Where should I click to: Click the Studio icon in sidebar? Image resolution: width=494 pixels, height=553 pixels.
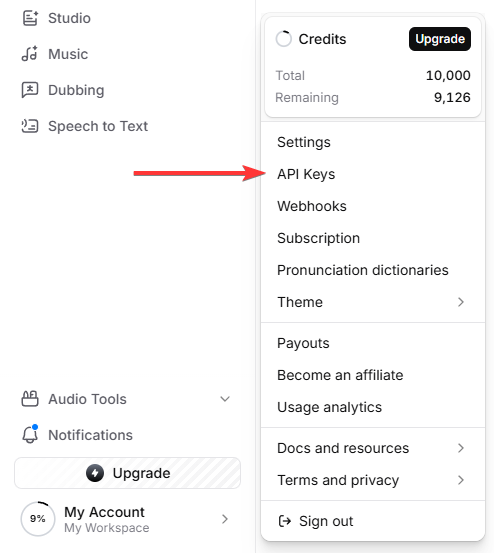[30, 18]
